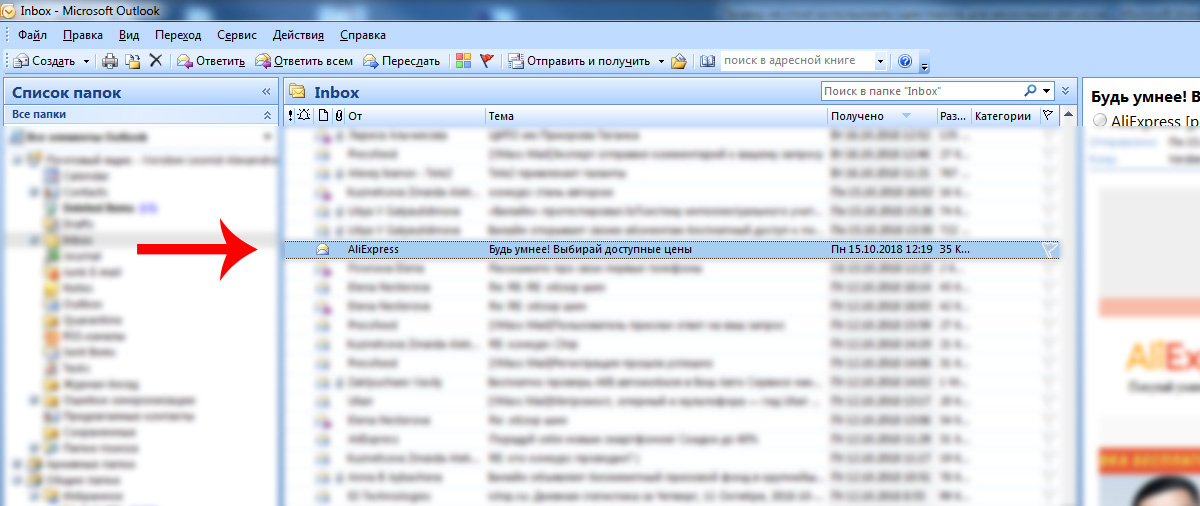Expand the Создать dropdown arrow
Screen dimensions: 1200x506
86,61
